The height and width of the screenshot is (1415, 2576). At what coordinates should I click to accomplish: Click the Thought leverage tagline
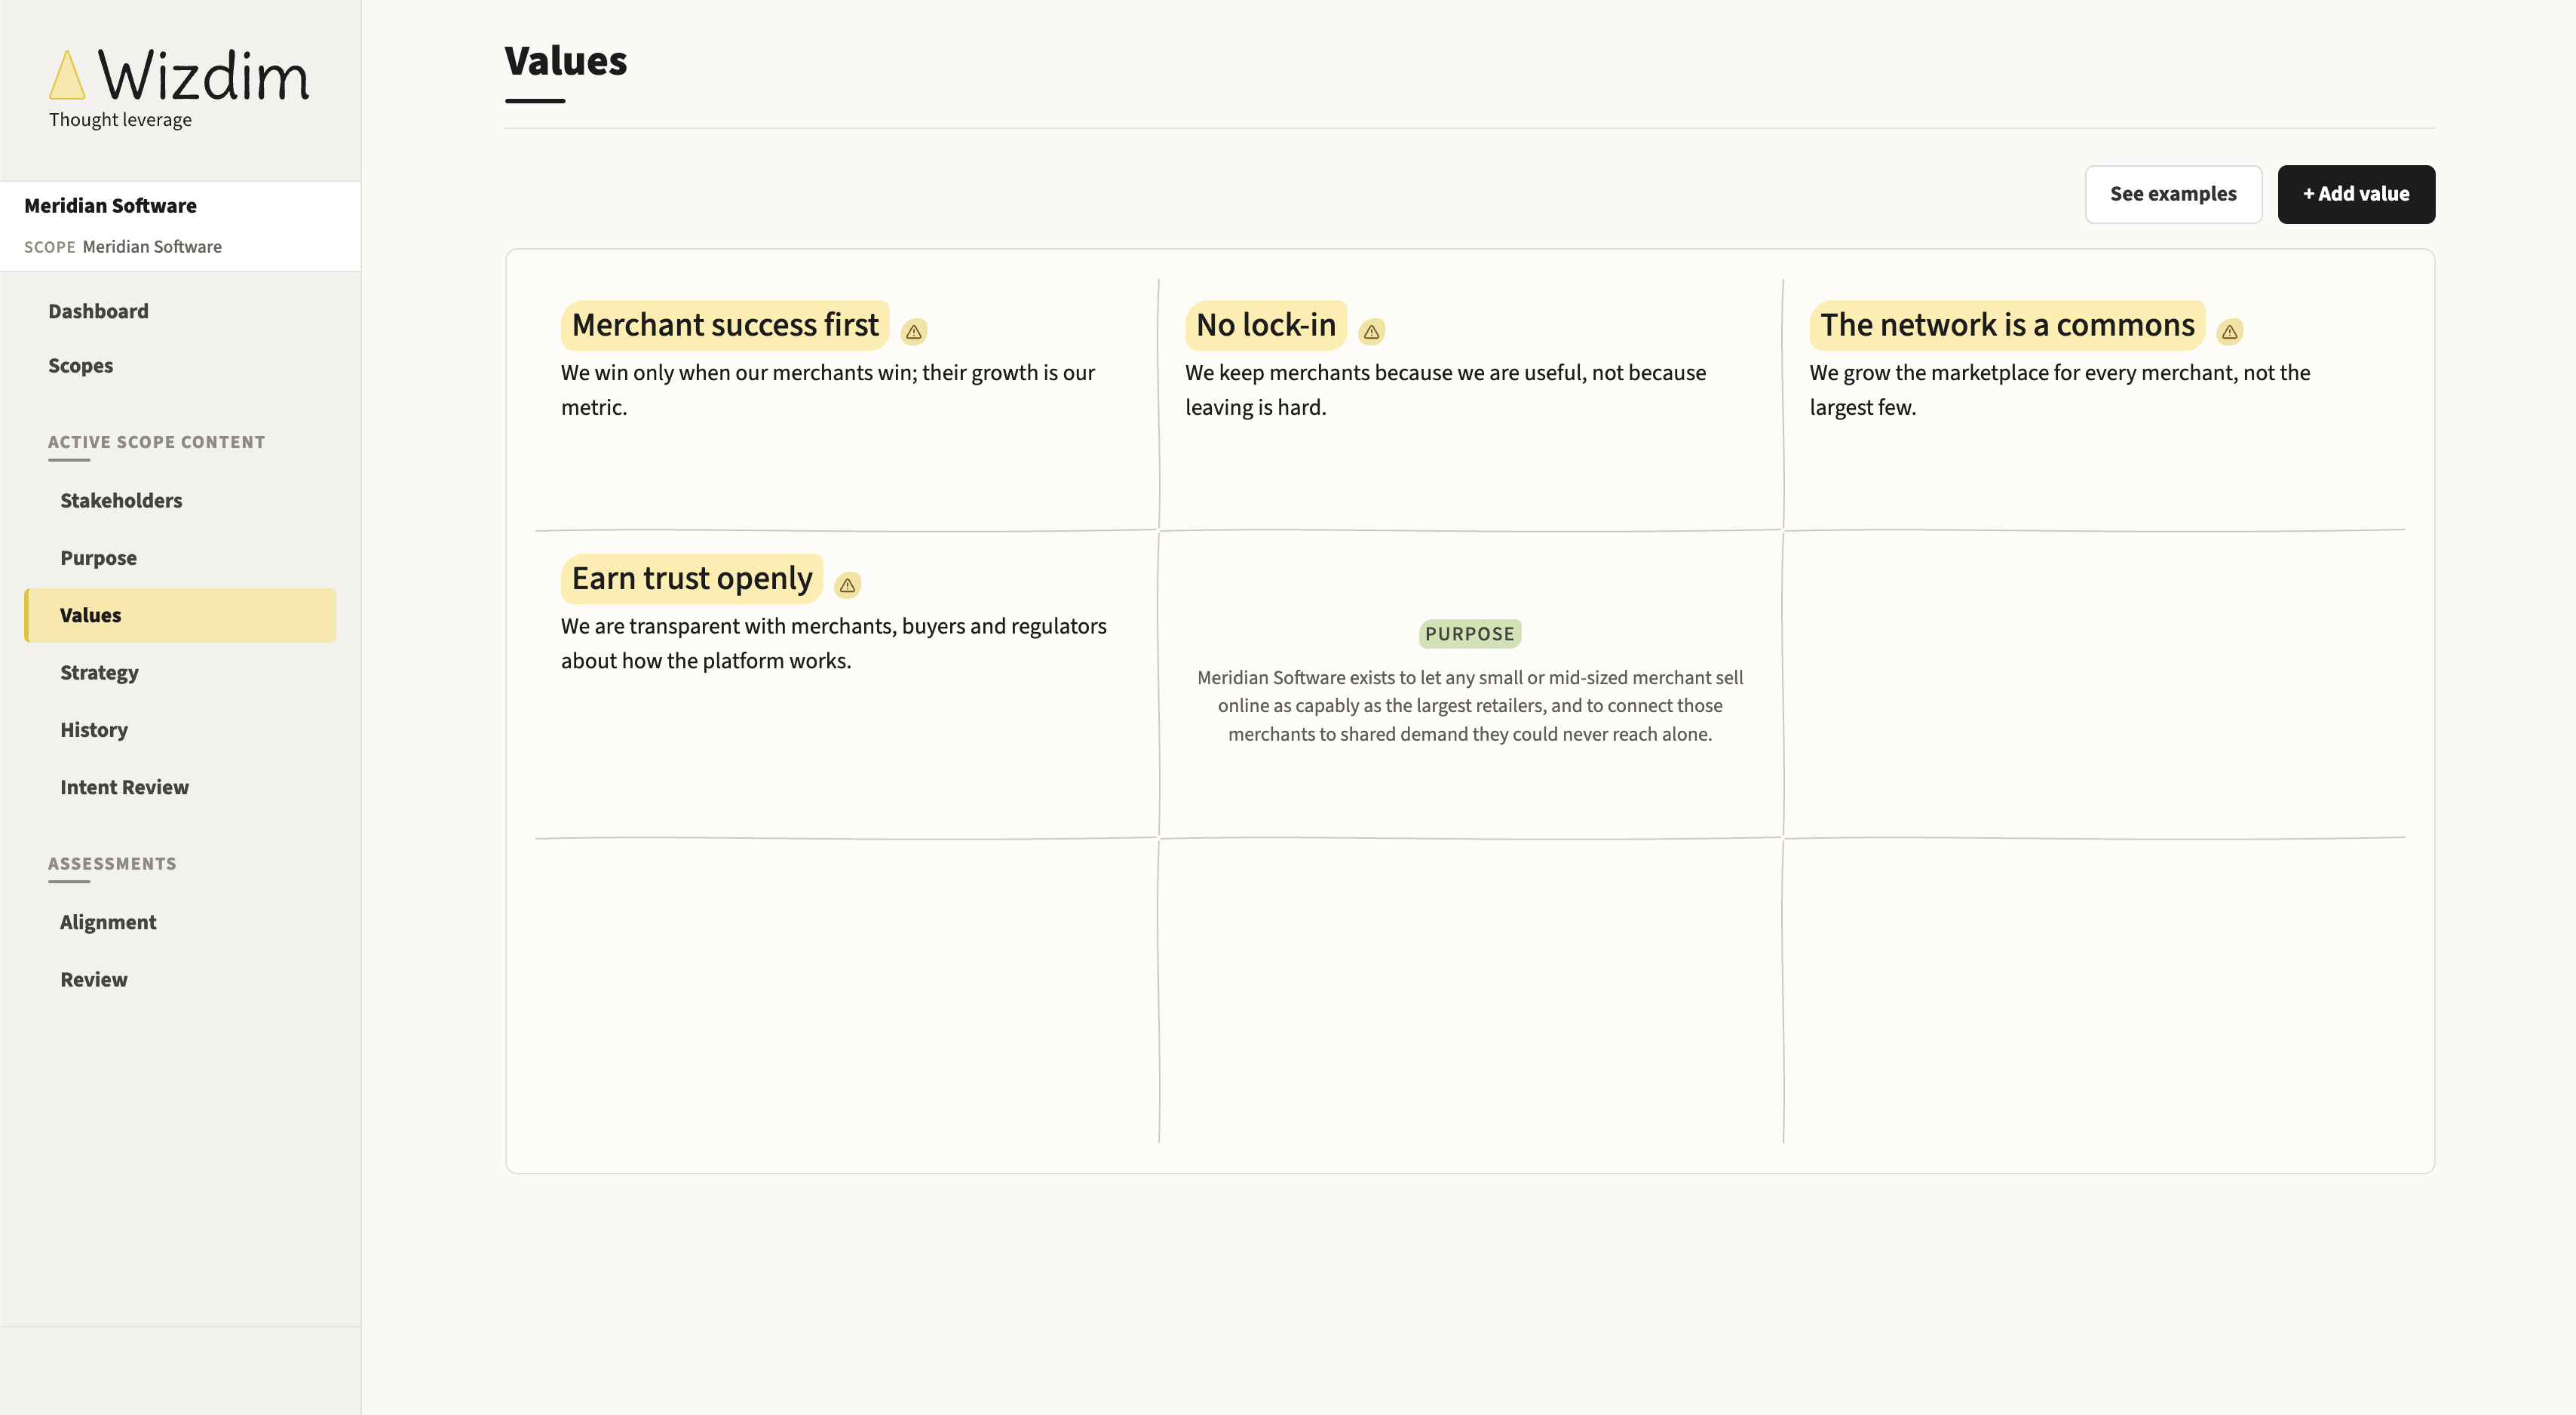(120, 120)
